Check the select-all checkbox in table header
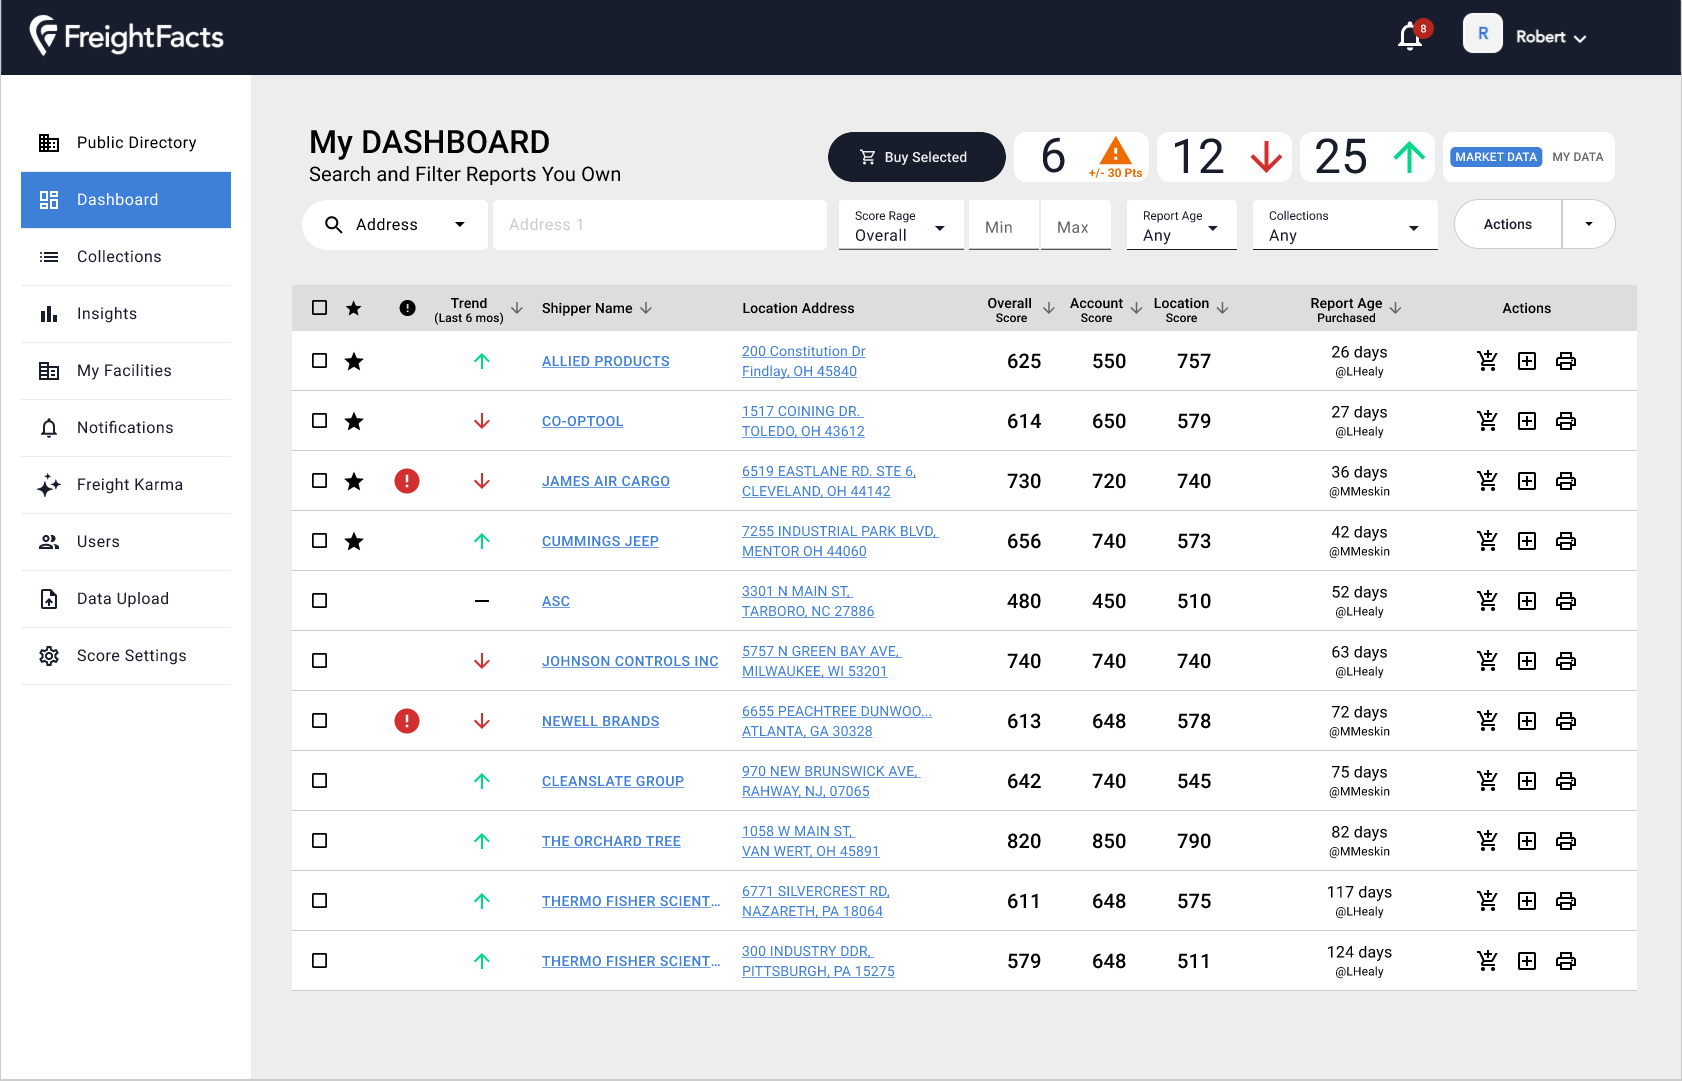 (x=320, y=308)
